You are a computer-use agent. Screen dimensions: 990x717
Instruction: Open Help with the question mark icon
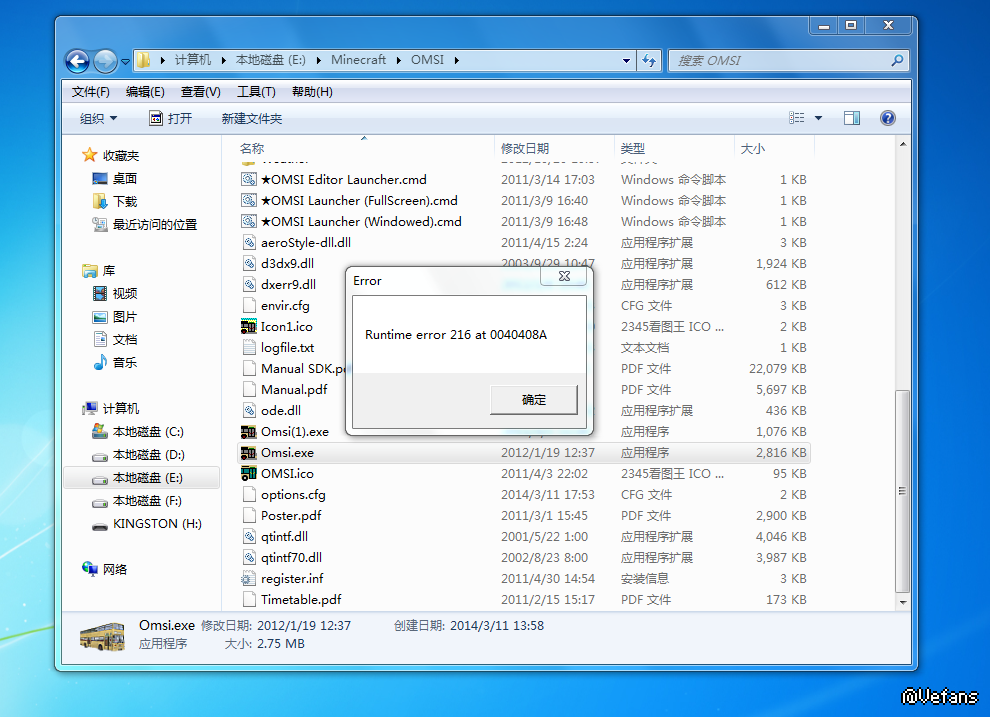[887, 118]
